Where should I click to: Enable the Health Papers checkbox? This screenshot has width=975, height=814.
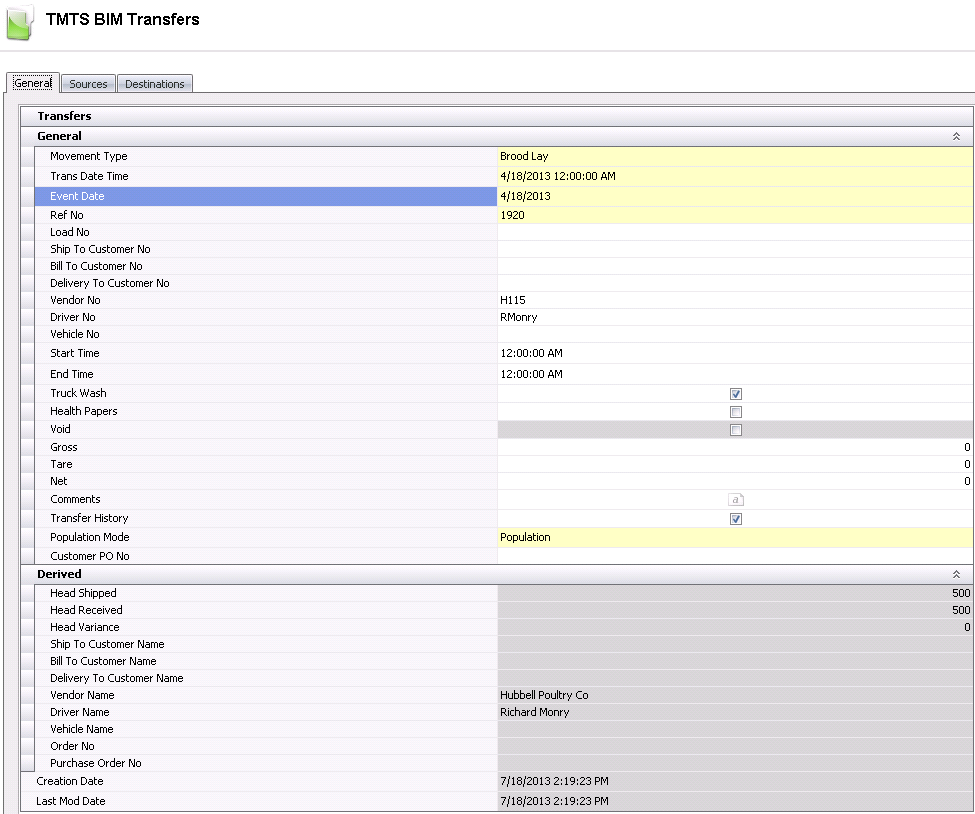pyautogui.click(x=736, y=412)
